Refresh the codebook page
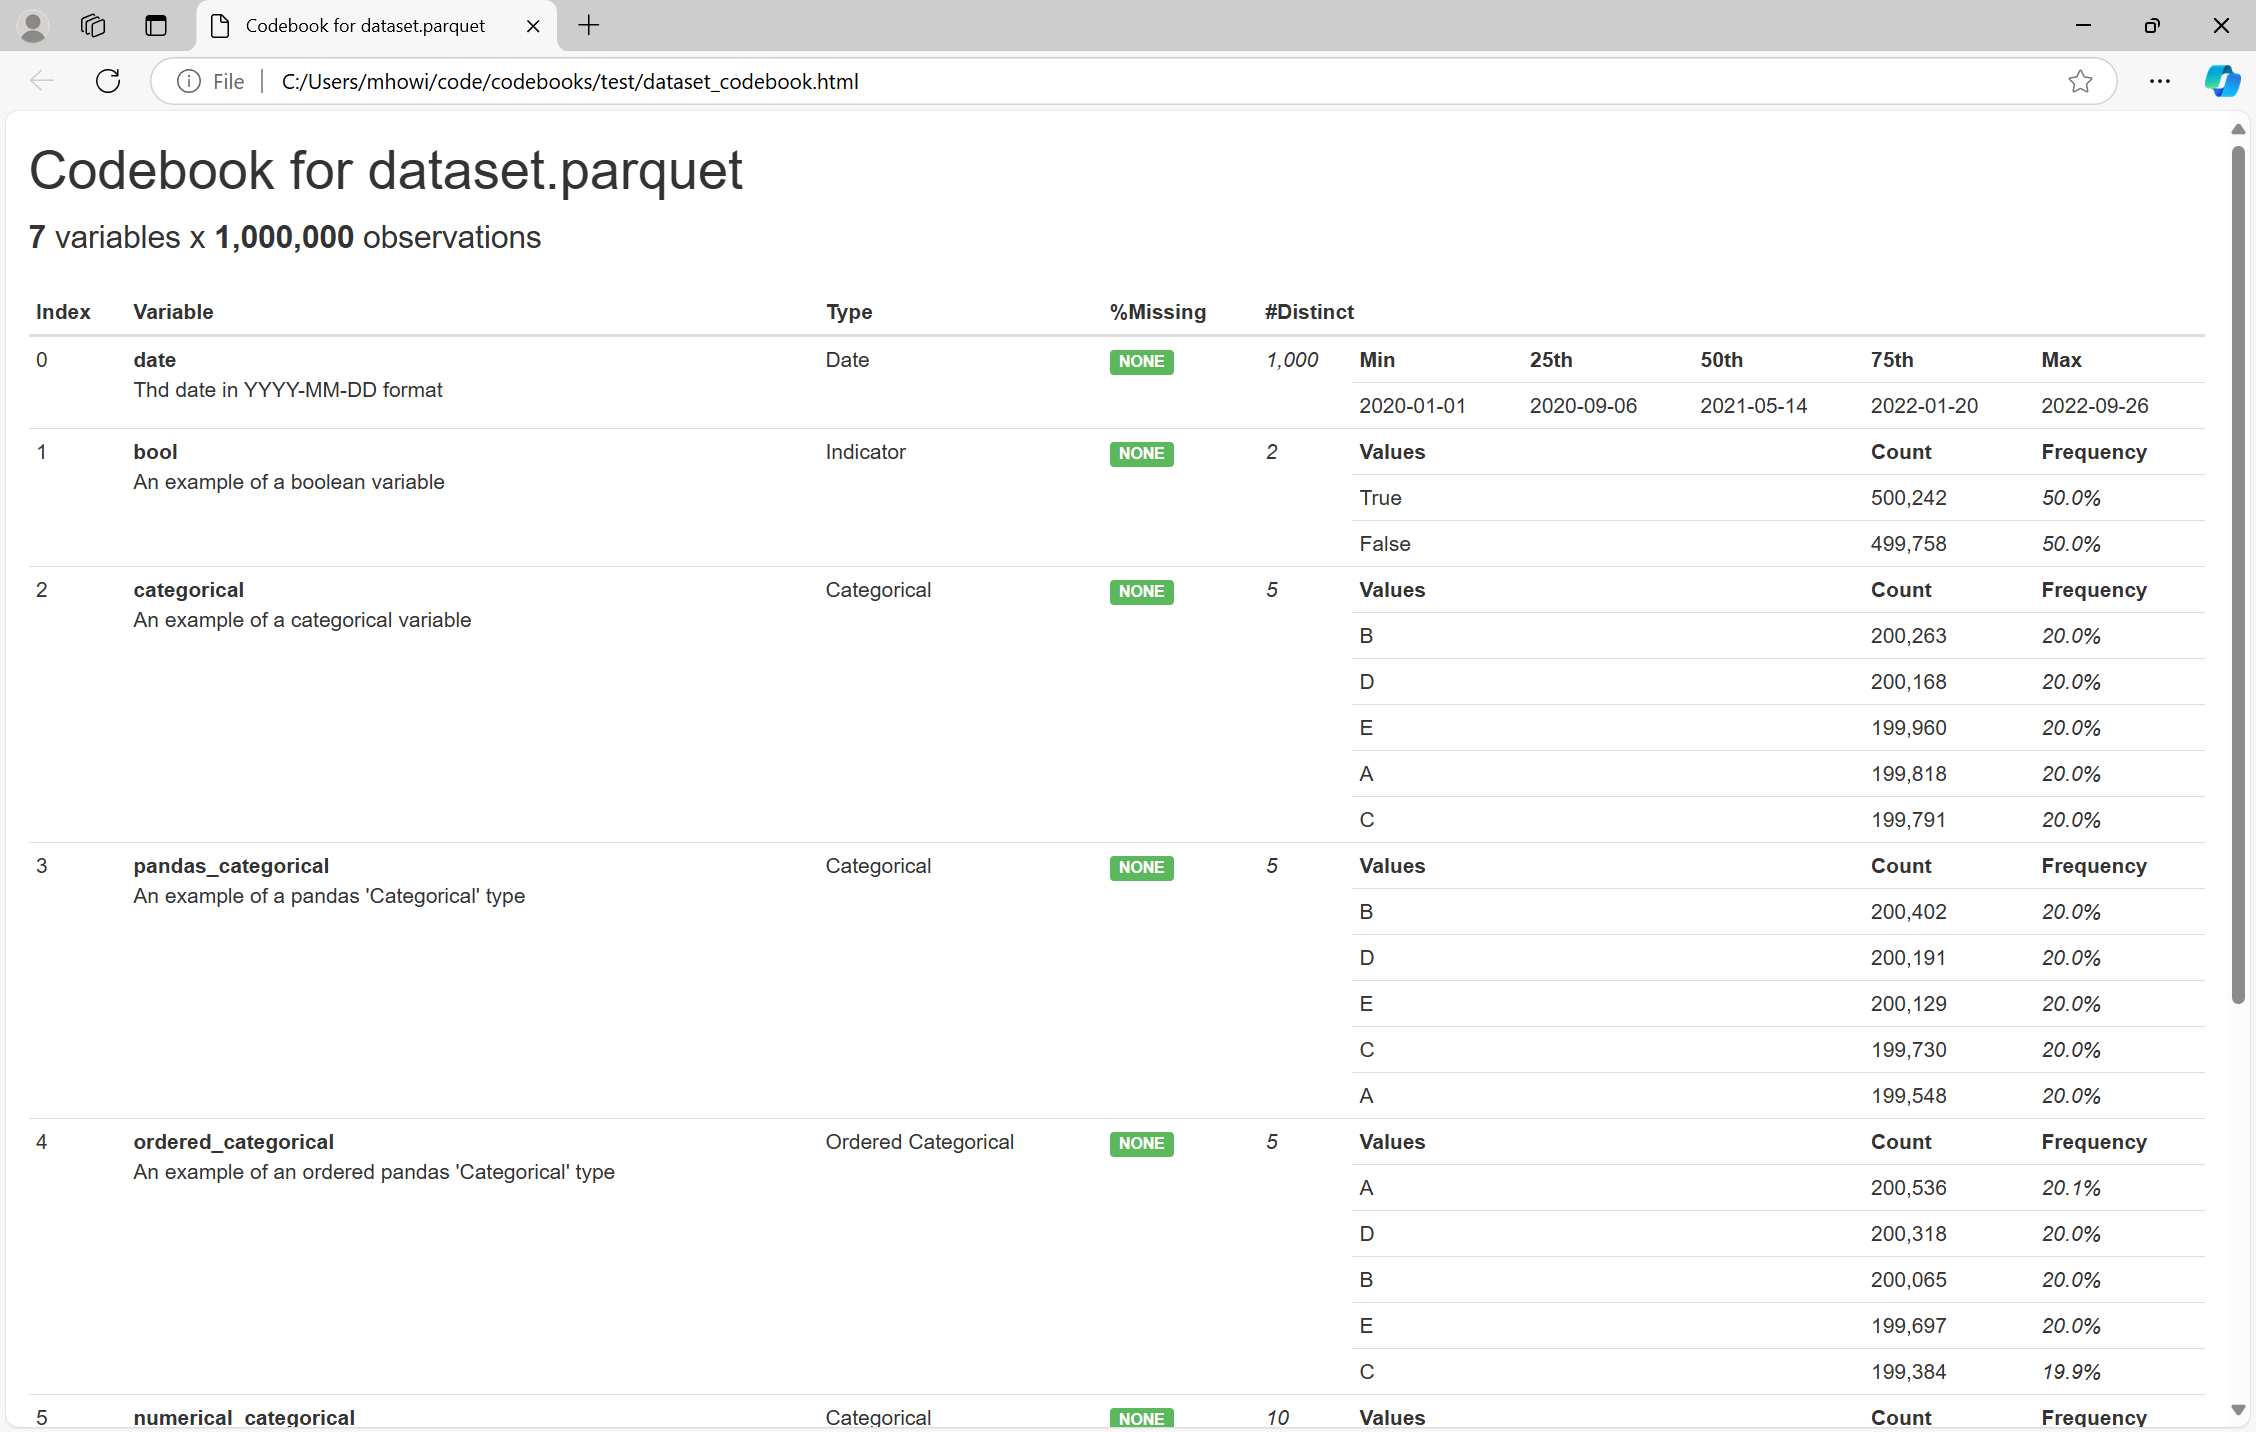 [107, 81]
